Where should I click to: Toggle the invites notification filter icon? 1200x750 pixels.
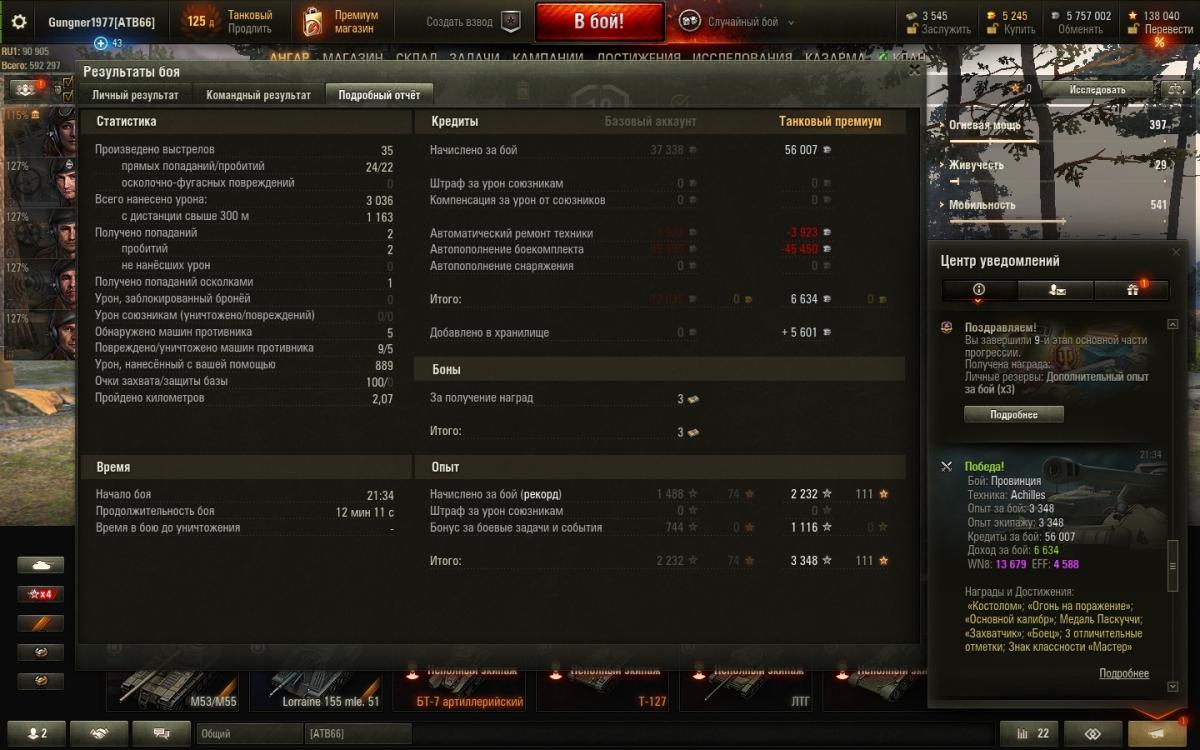(x=1056, y=290)
